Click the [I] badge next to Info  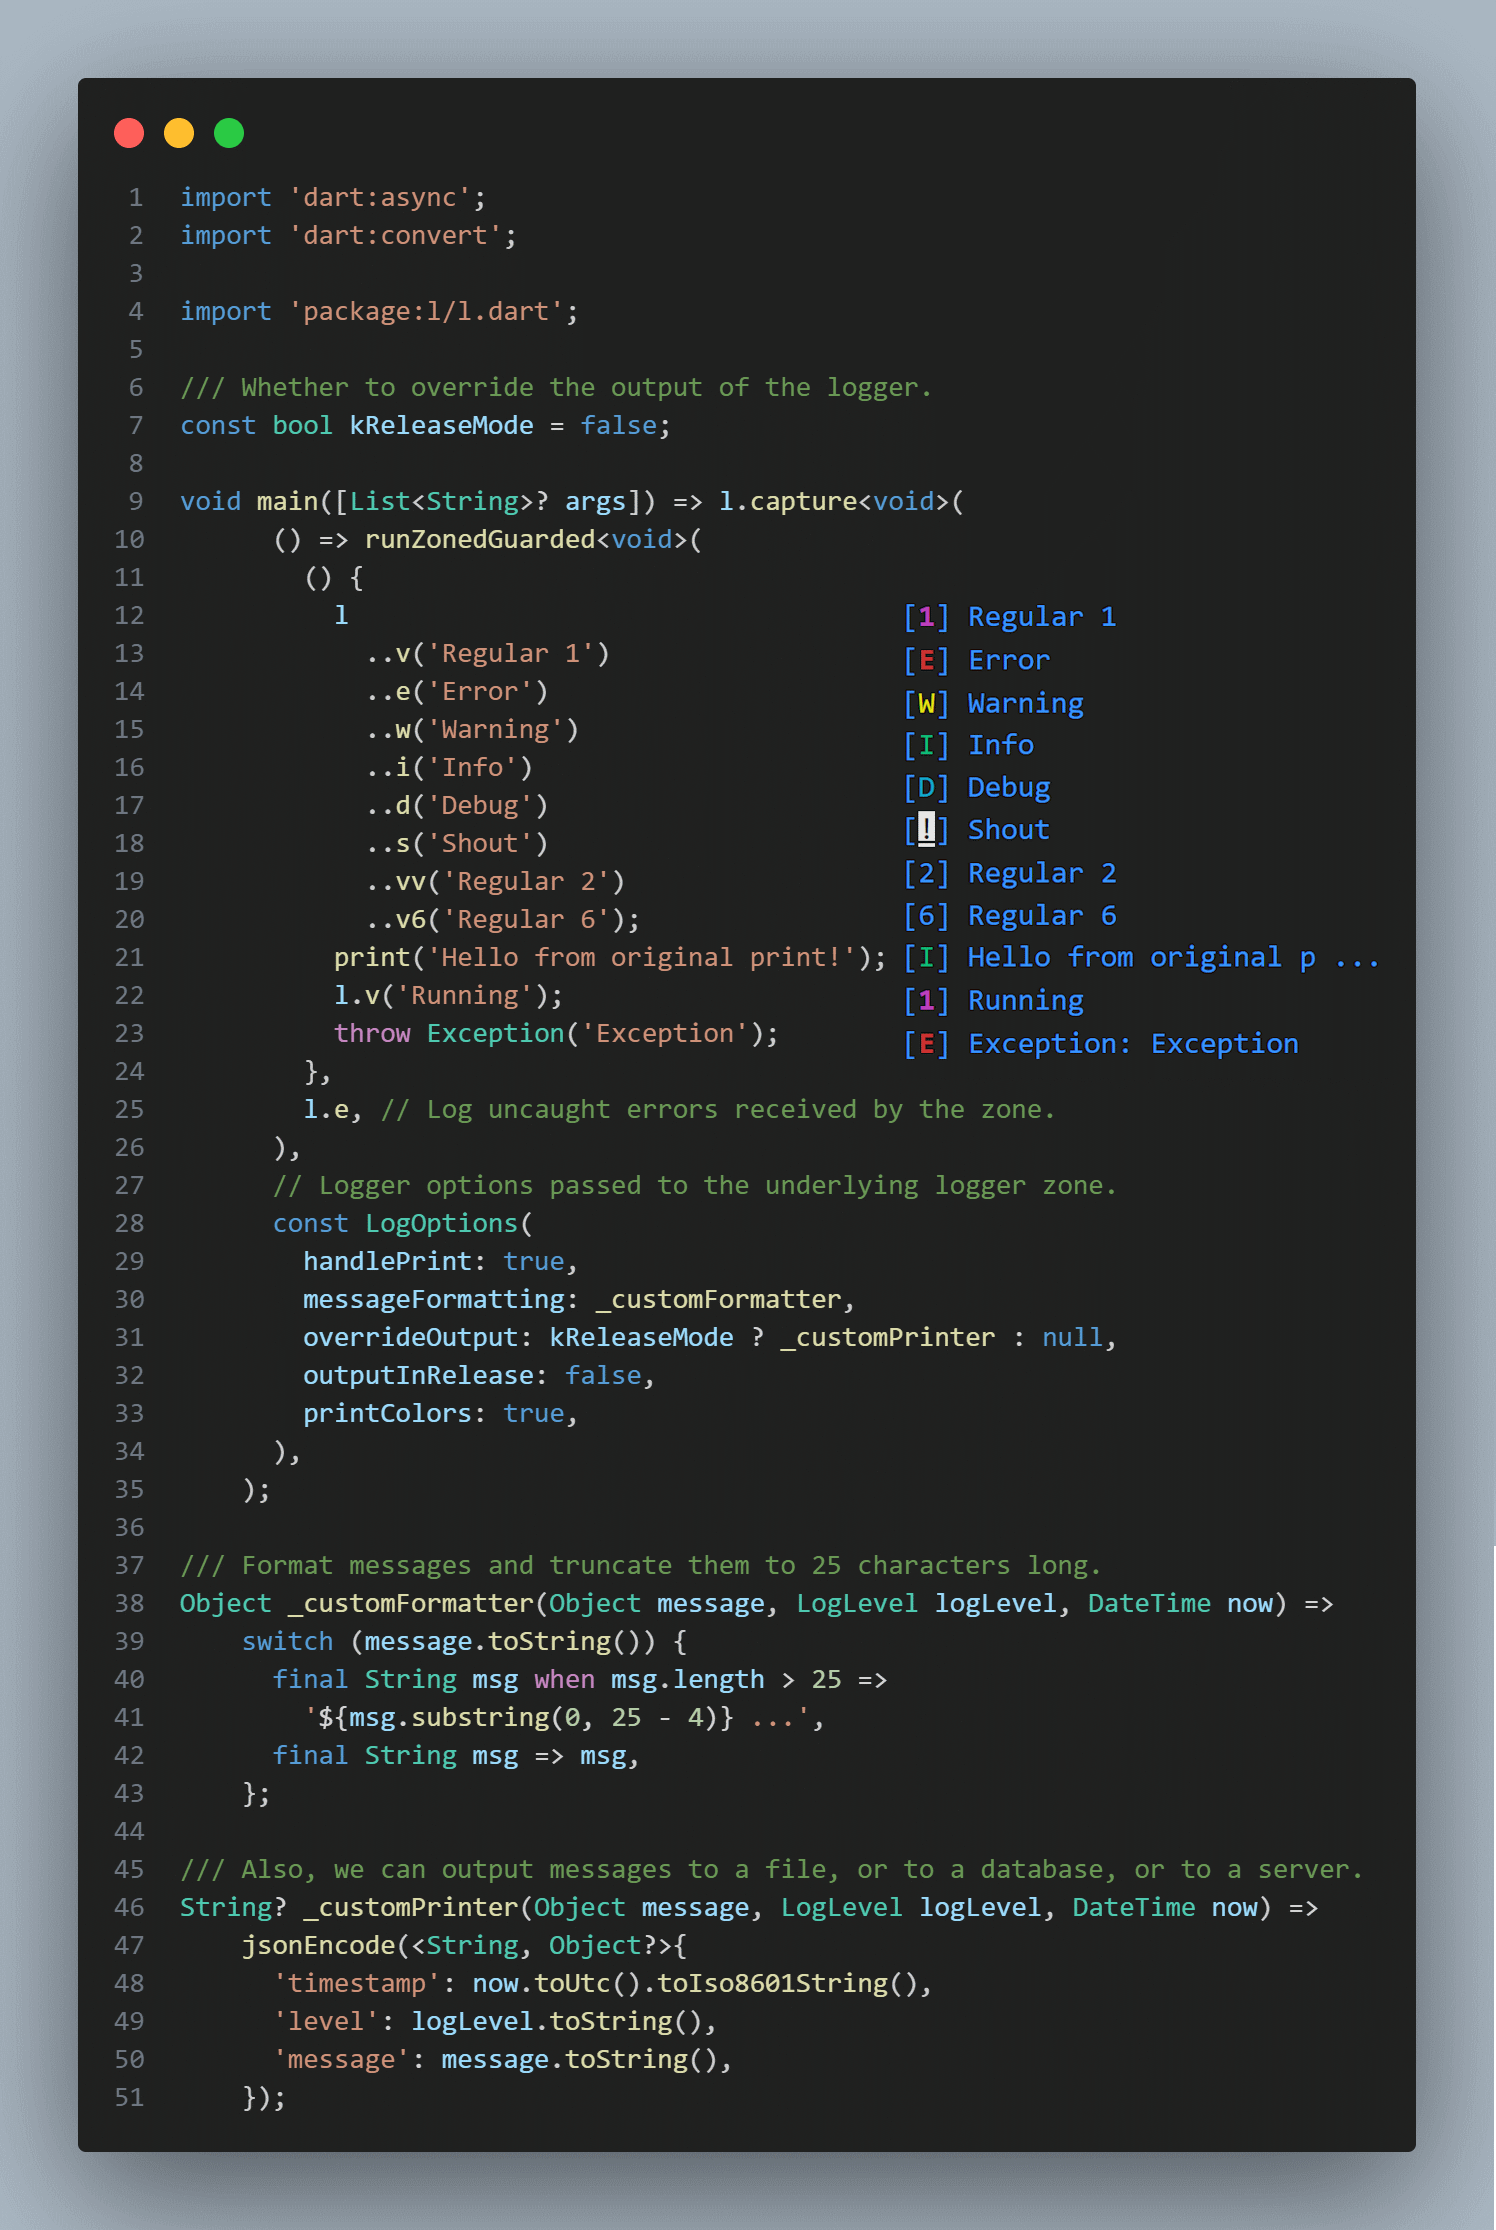(x=926, y=745)
